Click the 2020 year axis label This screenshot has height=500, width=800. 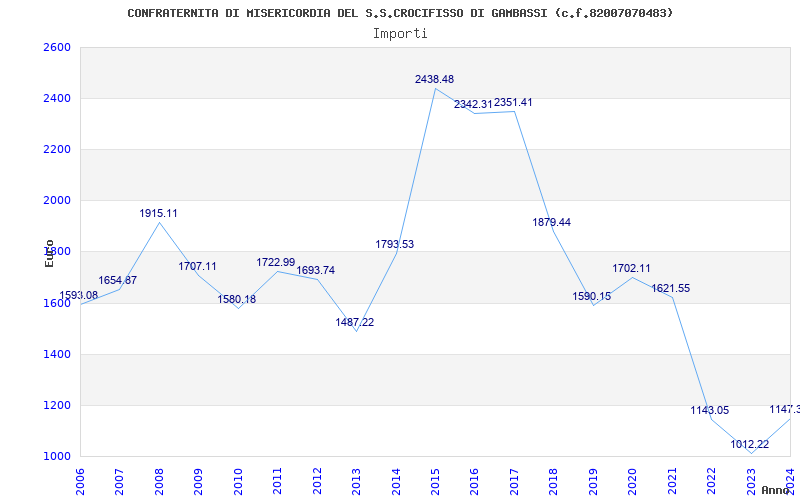click(633, 481)
